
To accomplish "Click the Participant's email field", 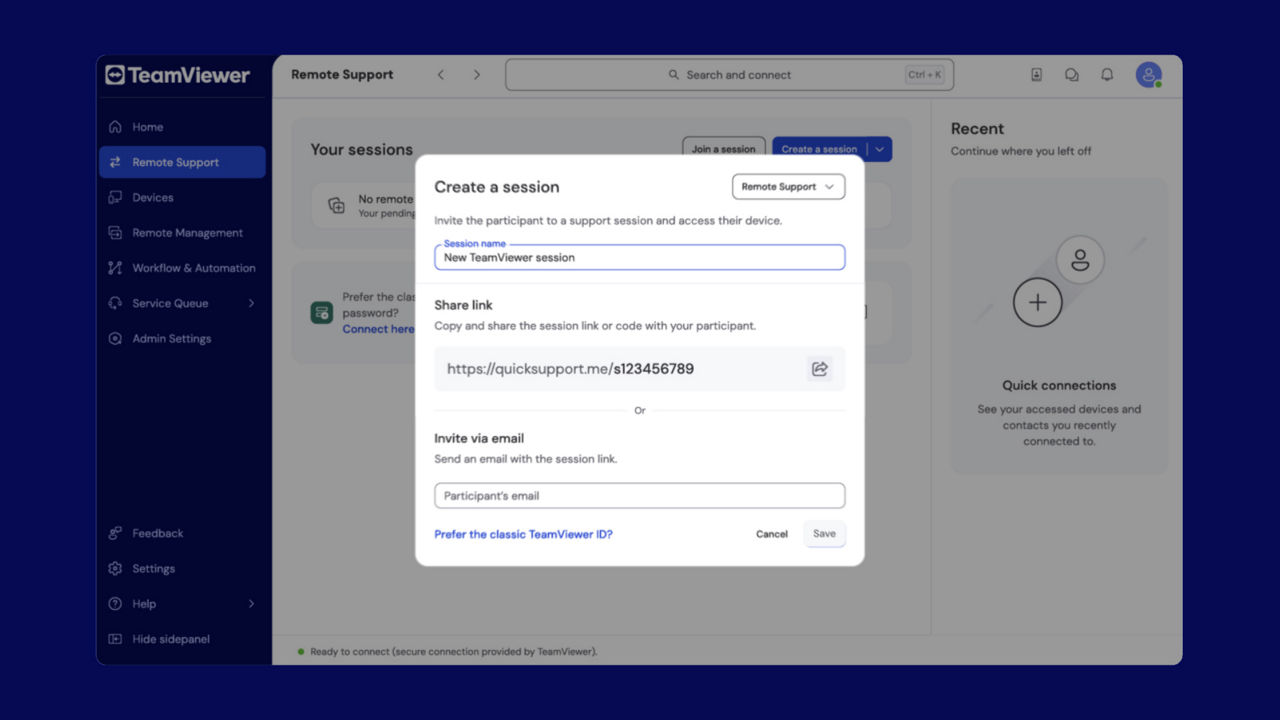I will tap(640, 496).
